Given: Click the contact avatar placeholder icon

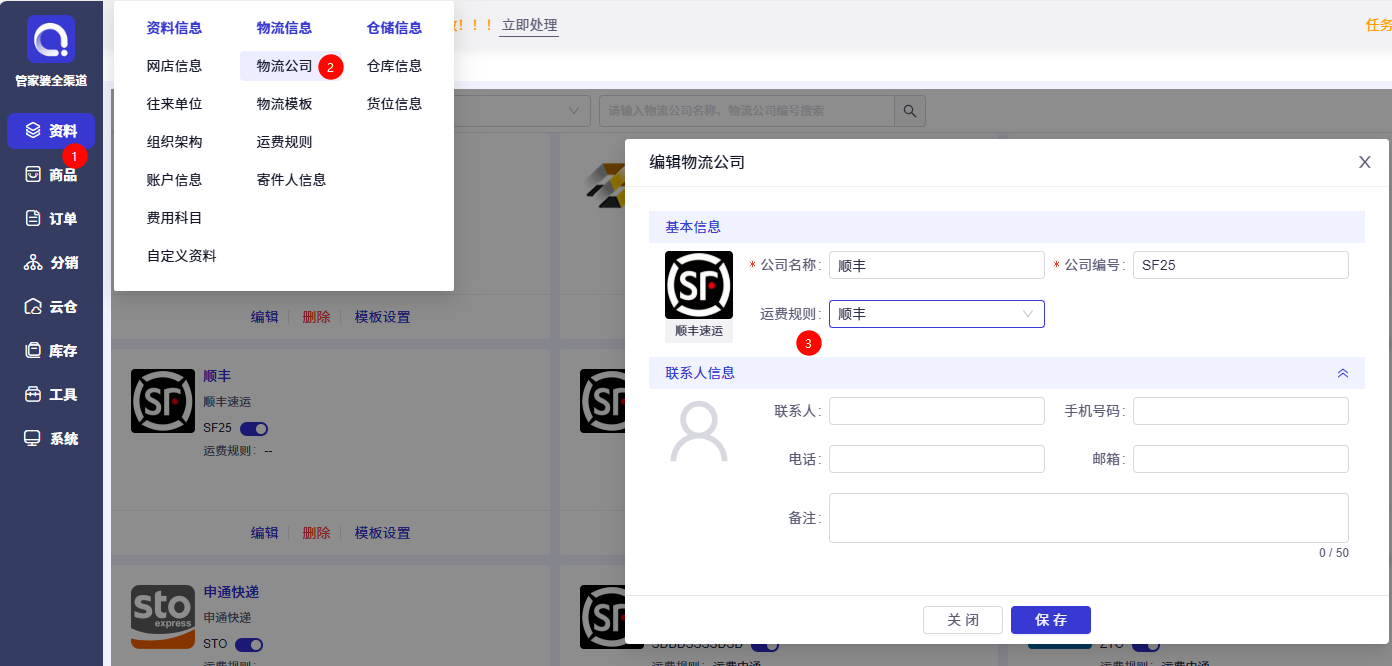Looking at the screenshot, I should coord(699,431).
